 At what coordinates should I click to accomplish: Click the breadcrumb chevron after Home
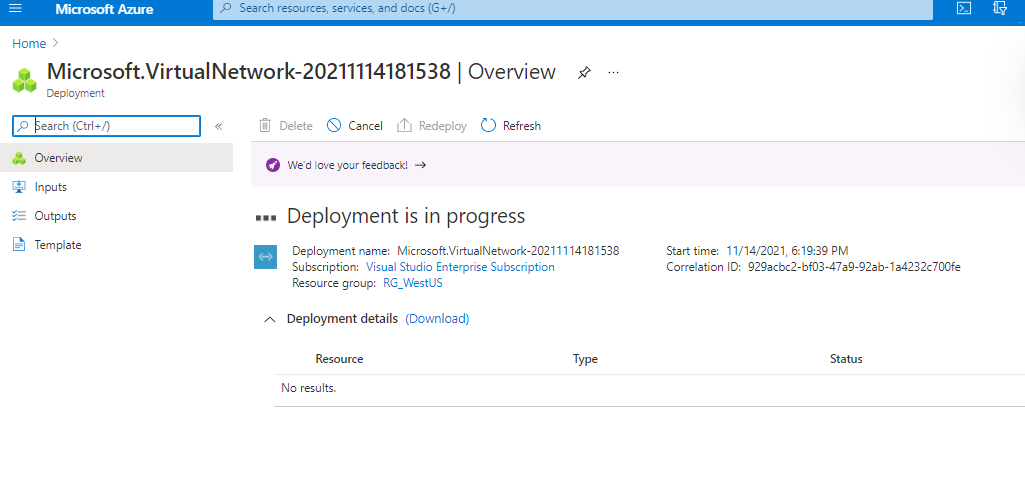pyautogui.click(x=56, y=43)
